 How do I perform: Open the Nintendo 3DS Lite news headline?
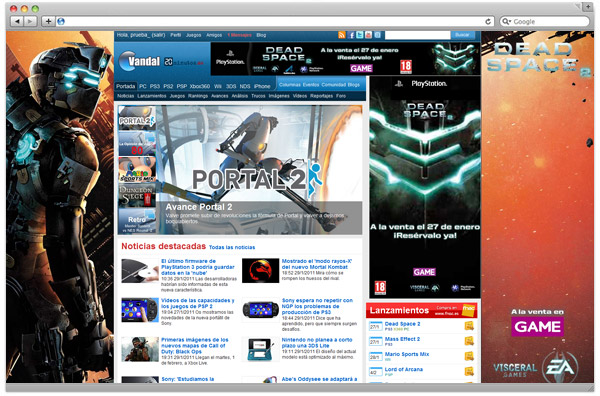coord(317,342)
